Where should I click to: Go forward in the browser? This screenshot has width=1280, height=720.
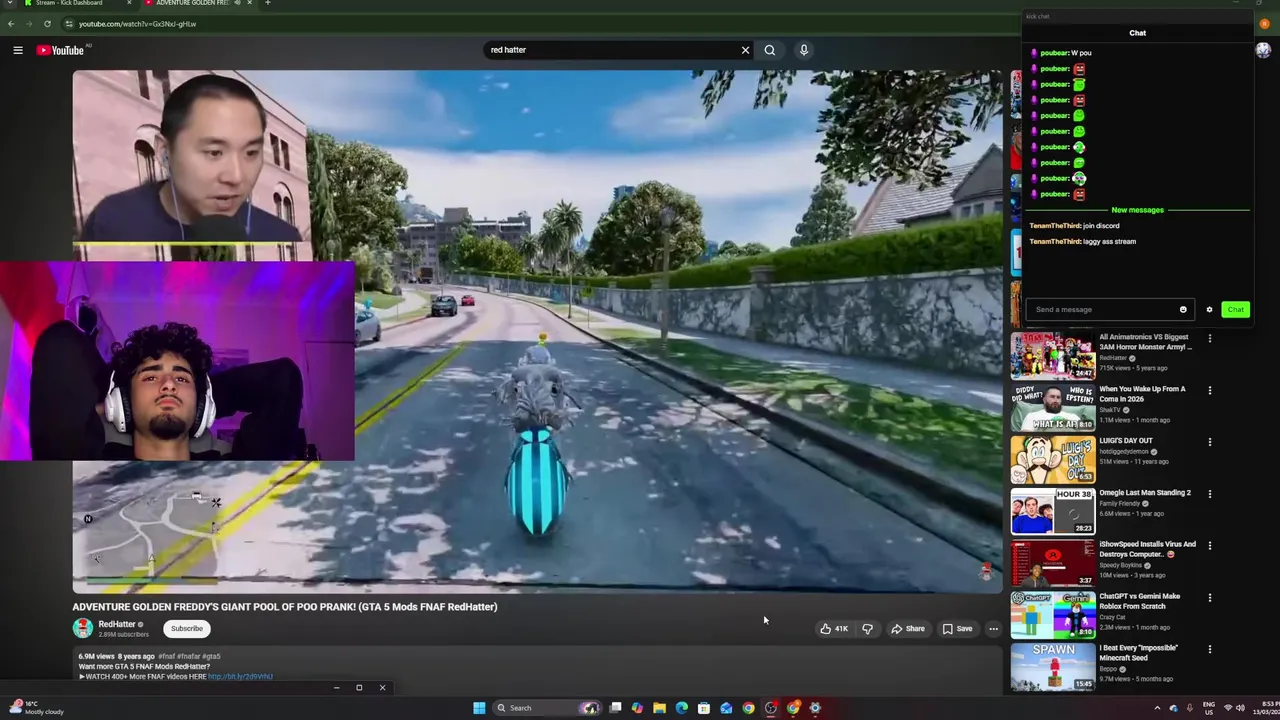[29, 23]
